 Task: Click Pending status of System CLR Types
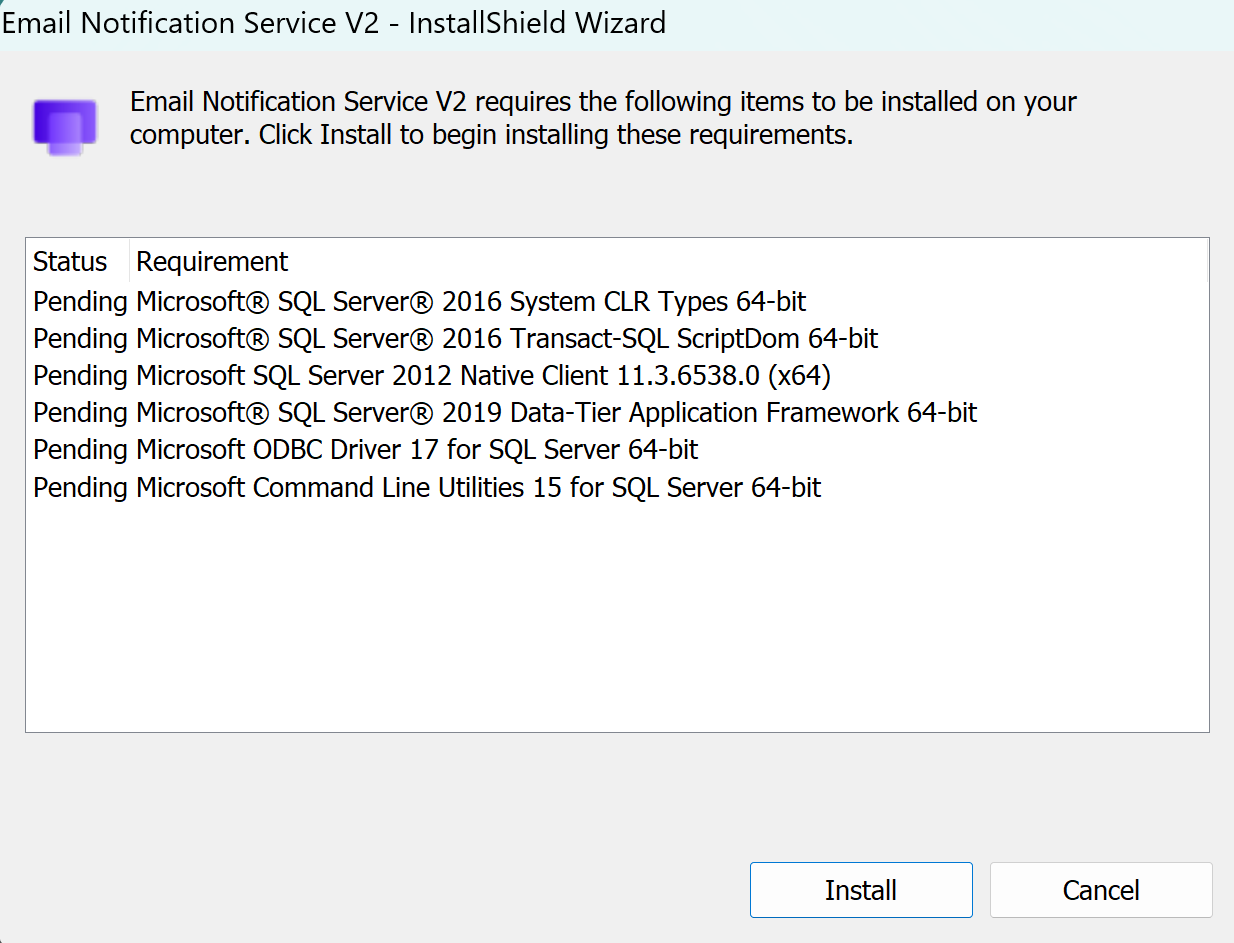click(80, 301)
